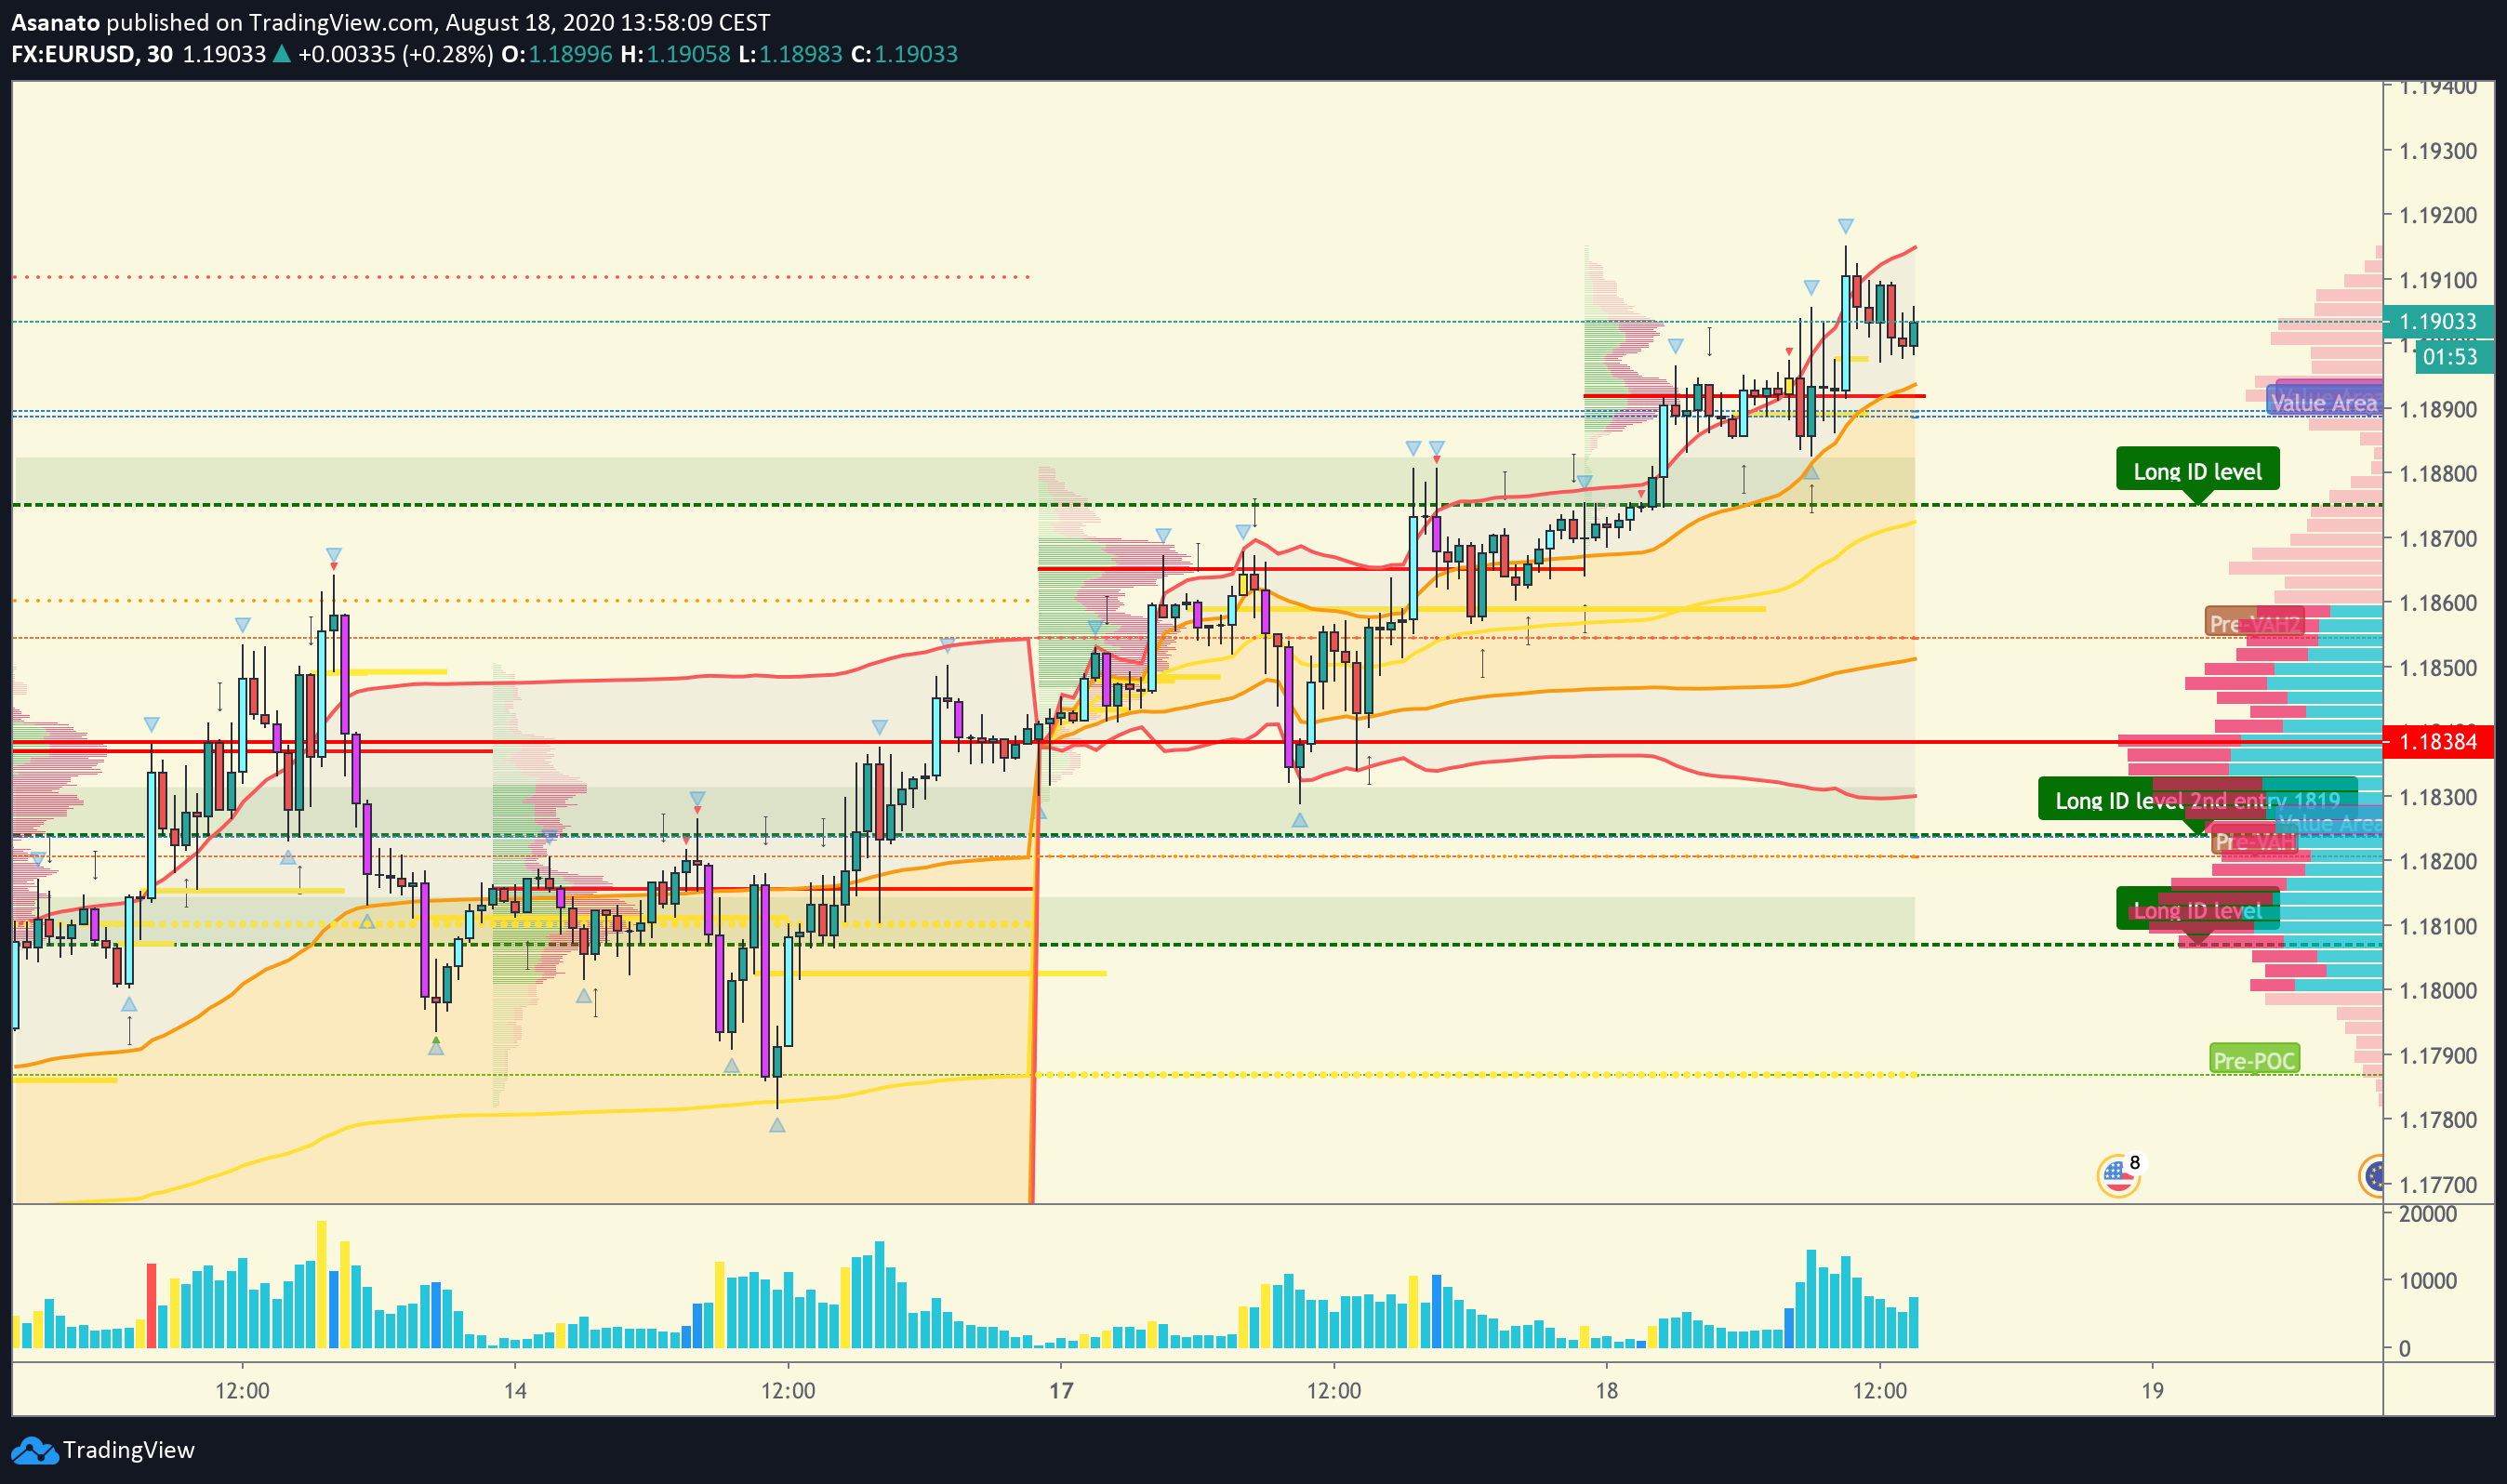The width and height of the screenshot is (2507, 1484).
Task: Click the EU flag event icon at chart edge
Action: 2372,1175
